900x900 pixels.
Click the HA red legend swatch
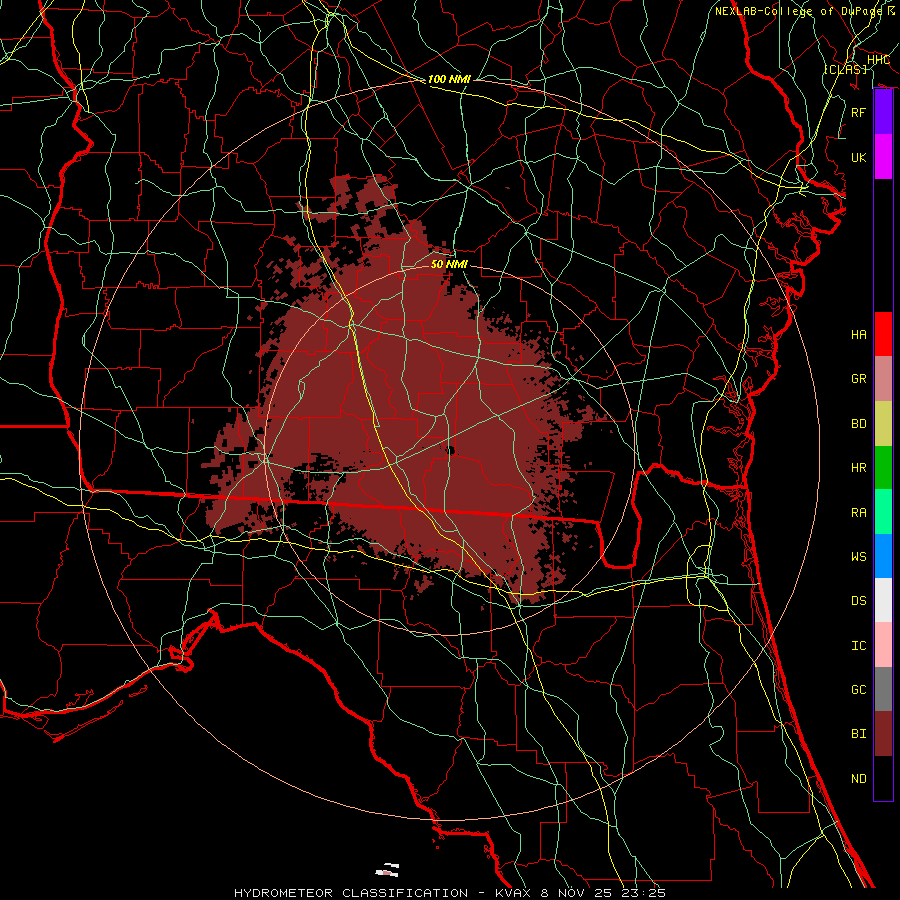[x=883, y=334]
